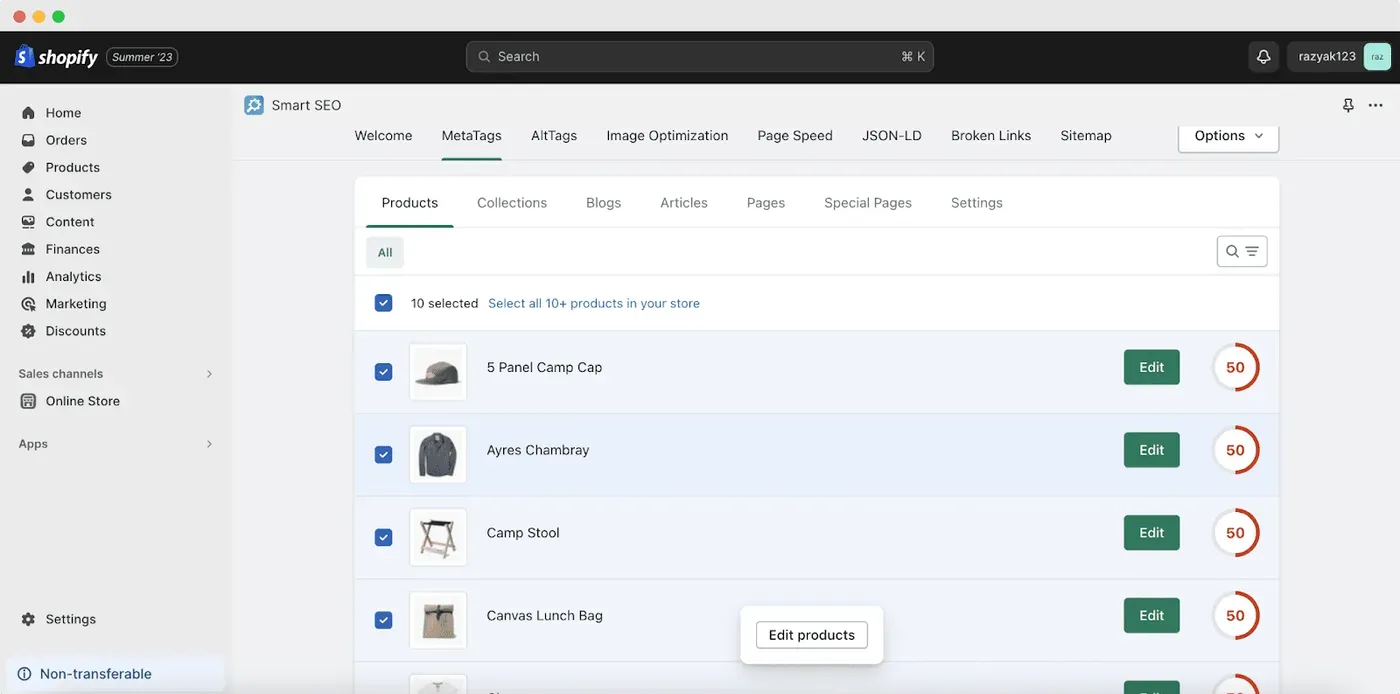Click the top Search field

(700, 57)
